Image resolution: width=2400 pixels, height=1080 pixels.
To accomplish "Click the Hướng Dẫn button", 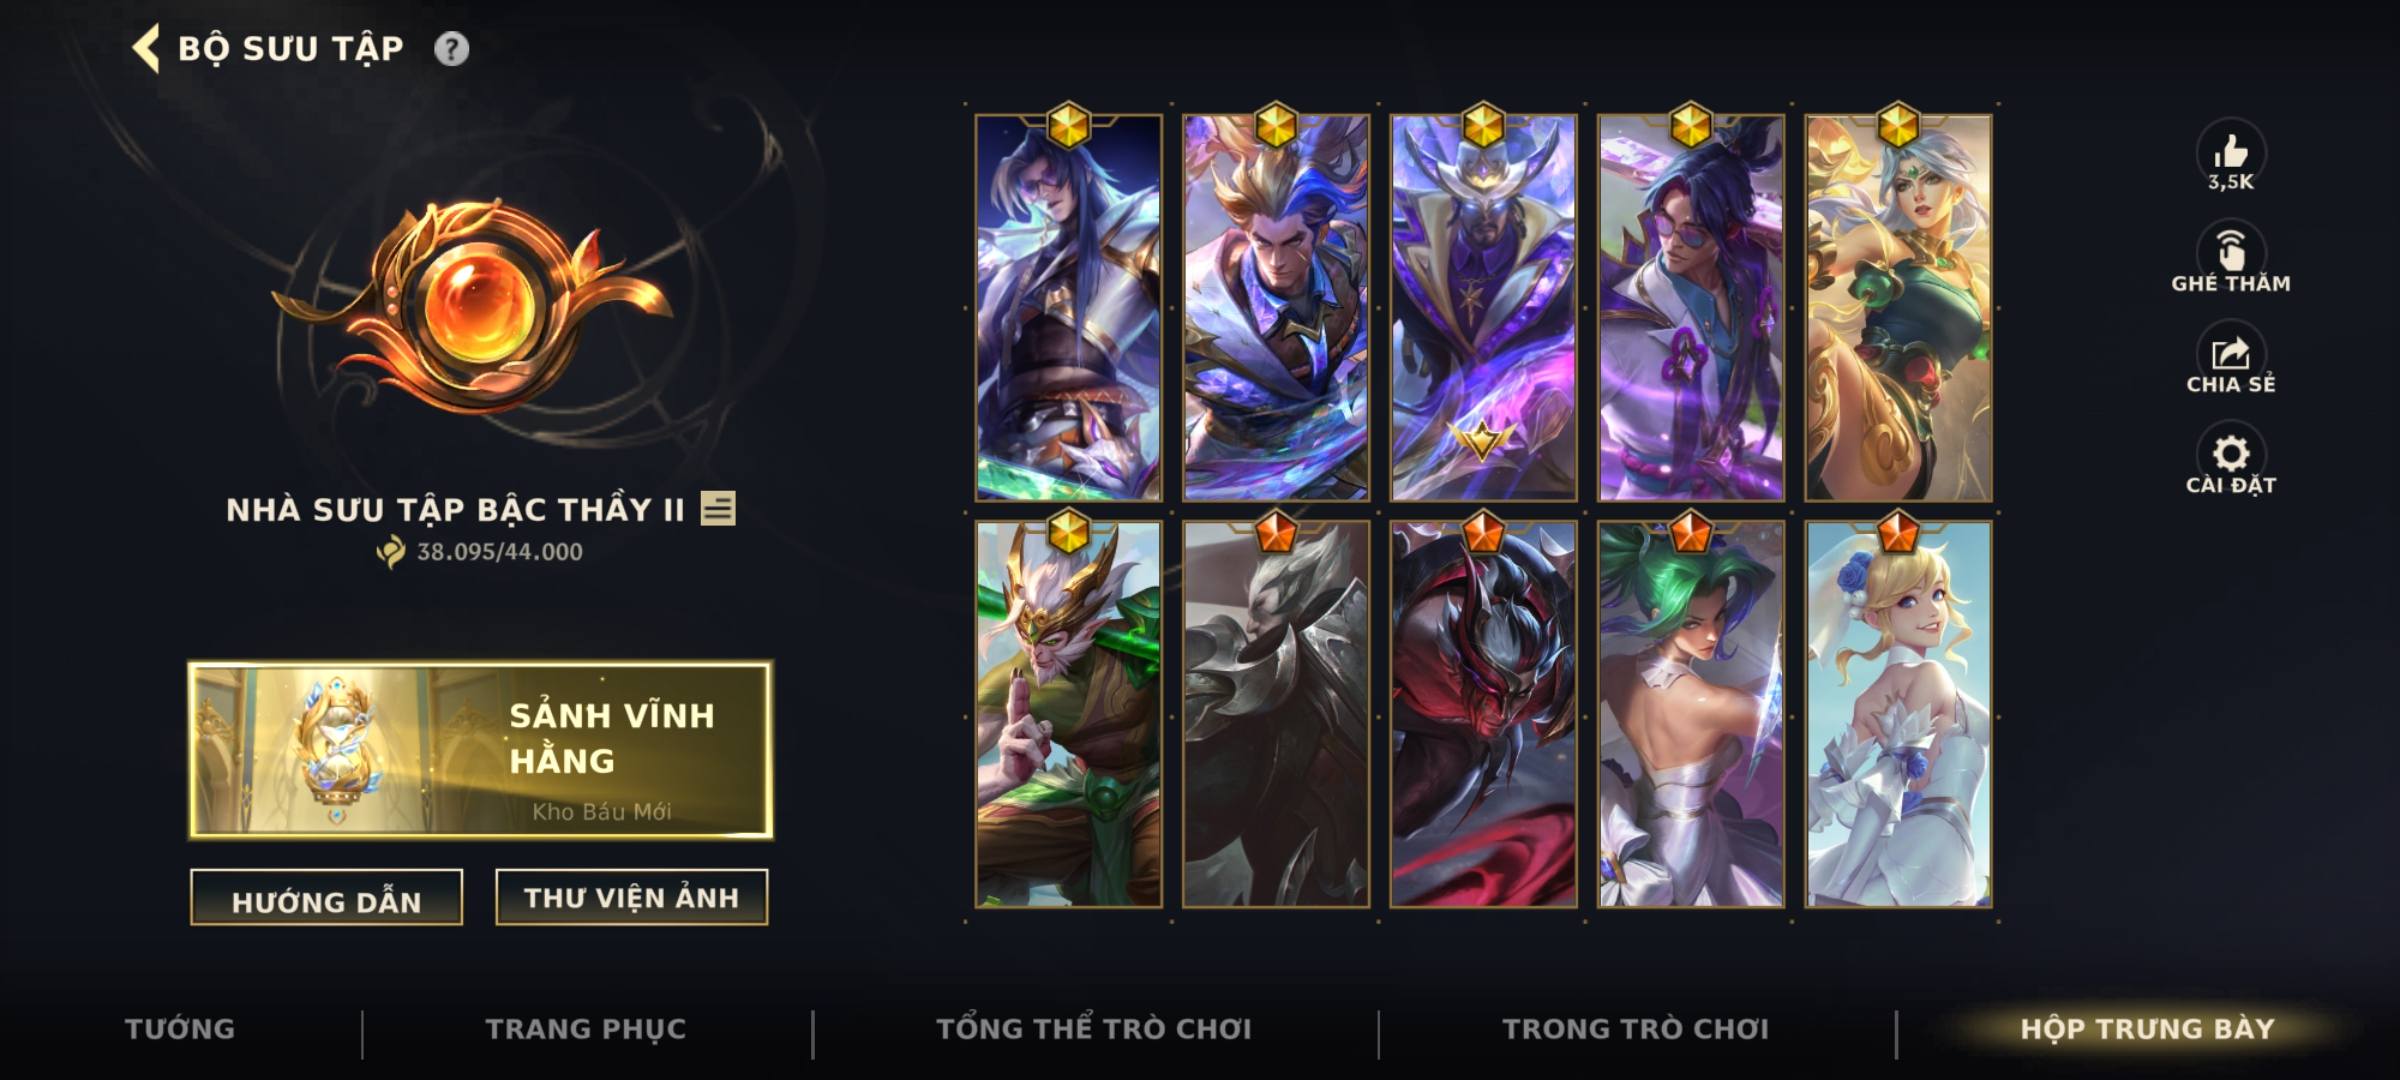I will tap(326, 898).
